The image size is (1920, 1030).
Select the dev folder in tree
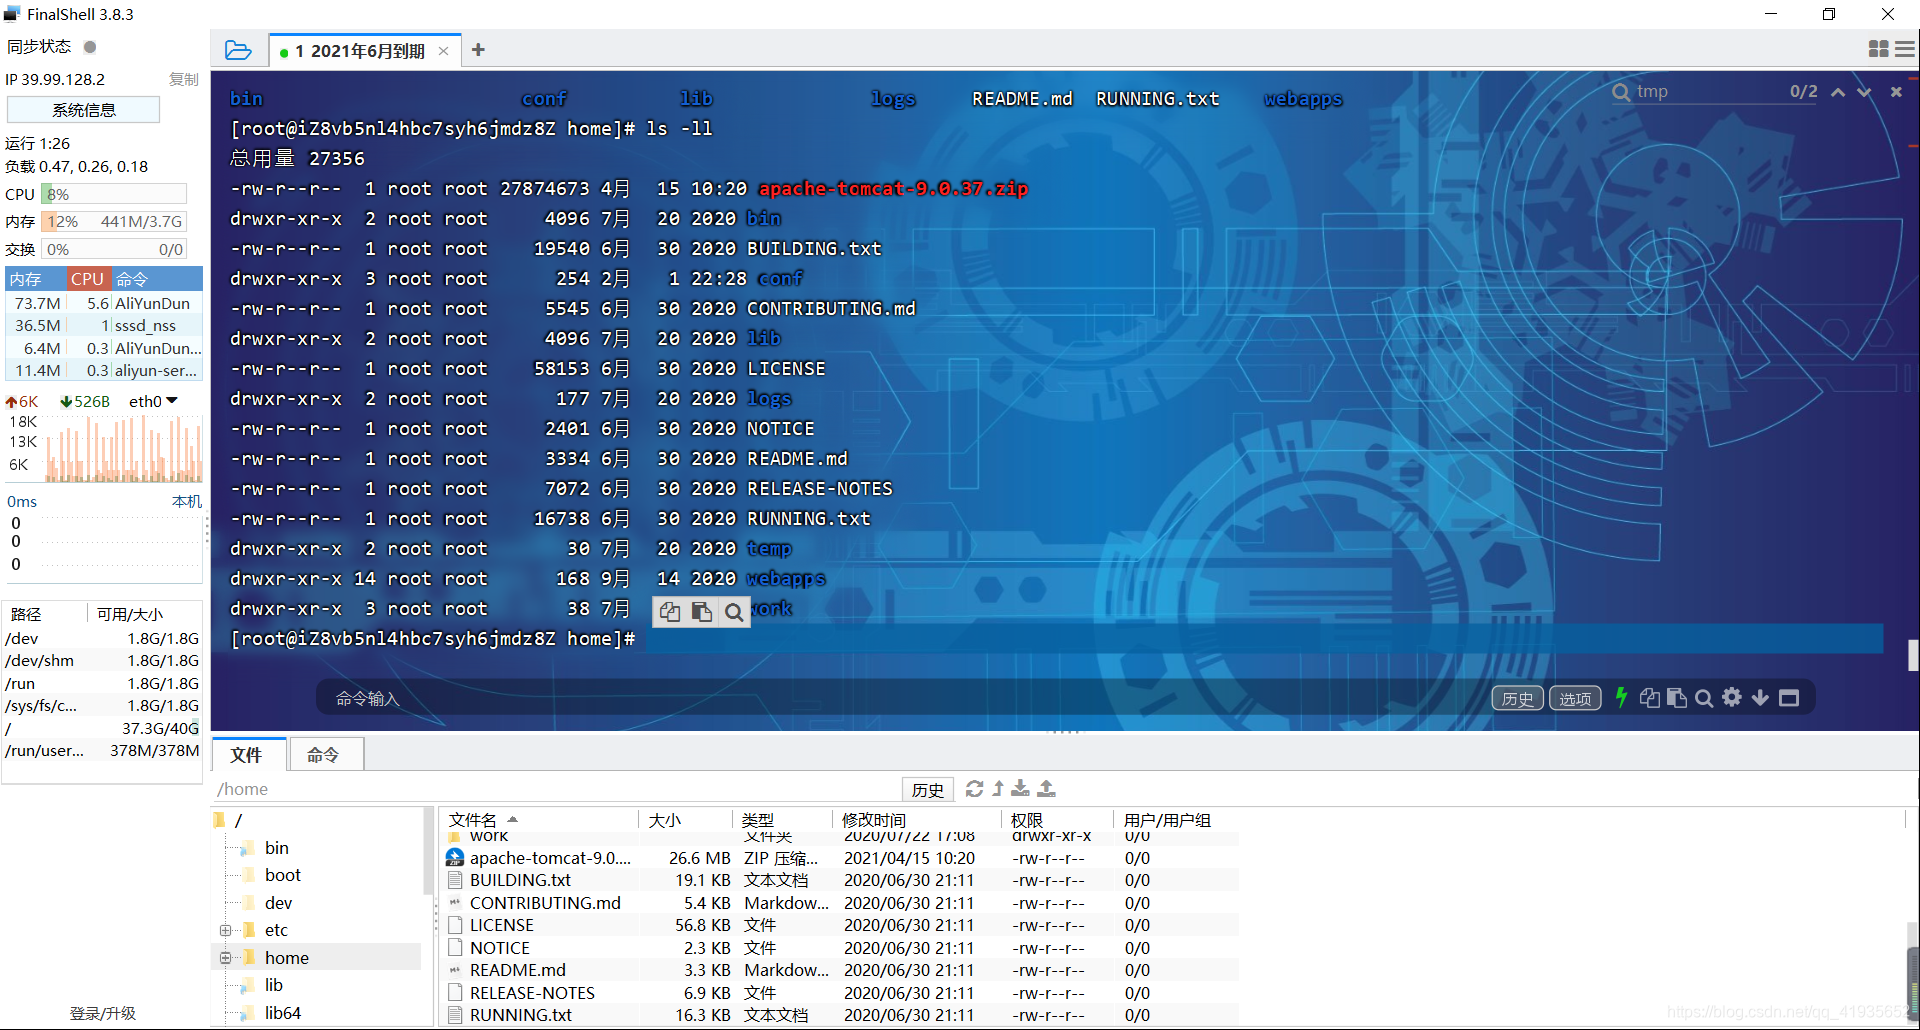[278, 903]
